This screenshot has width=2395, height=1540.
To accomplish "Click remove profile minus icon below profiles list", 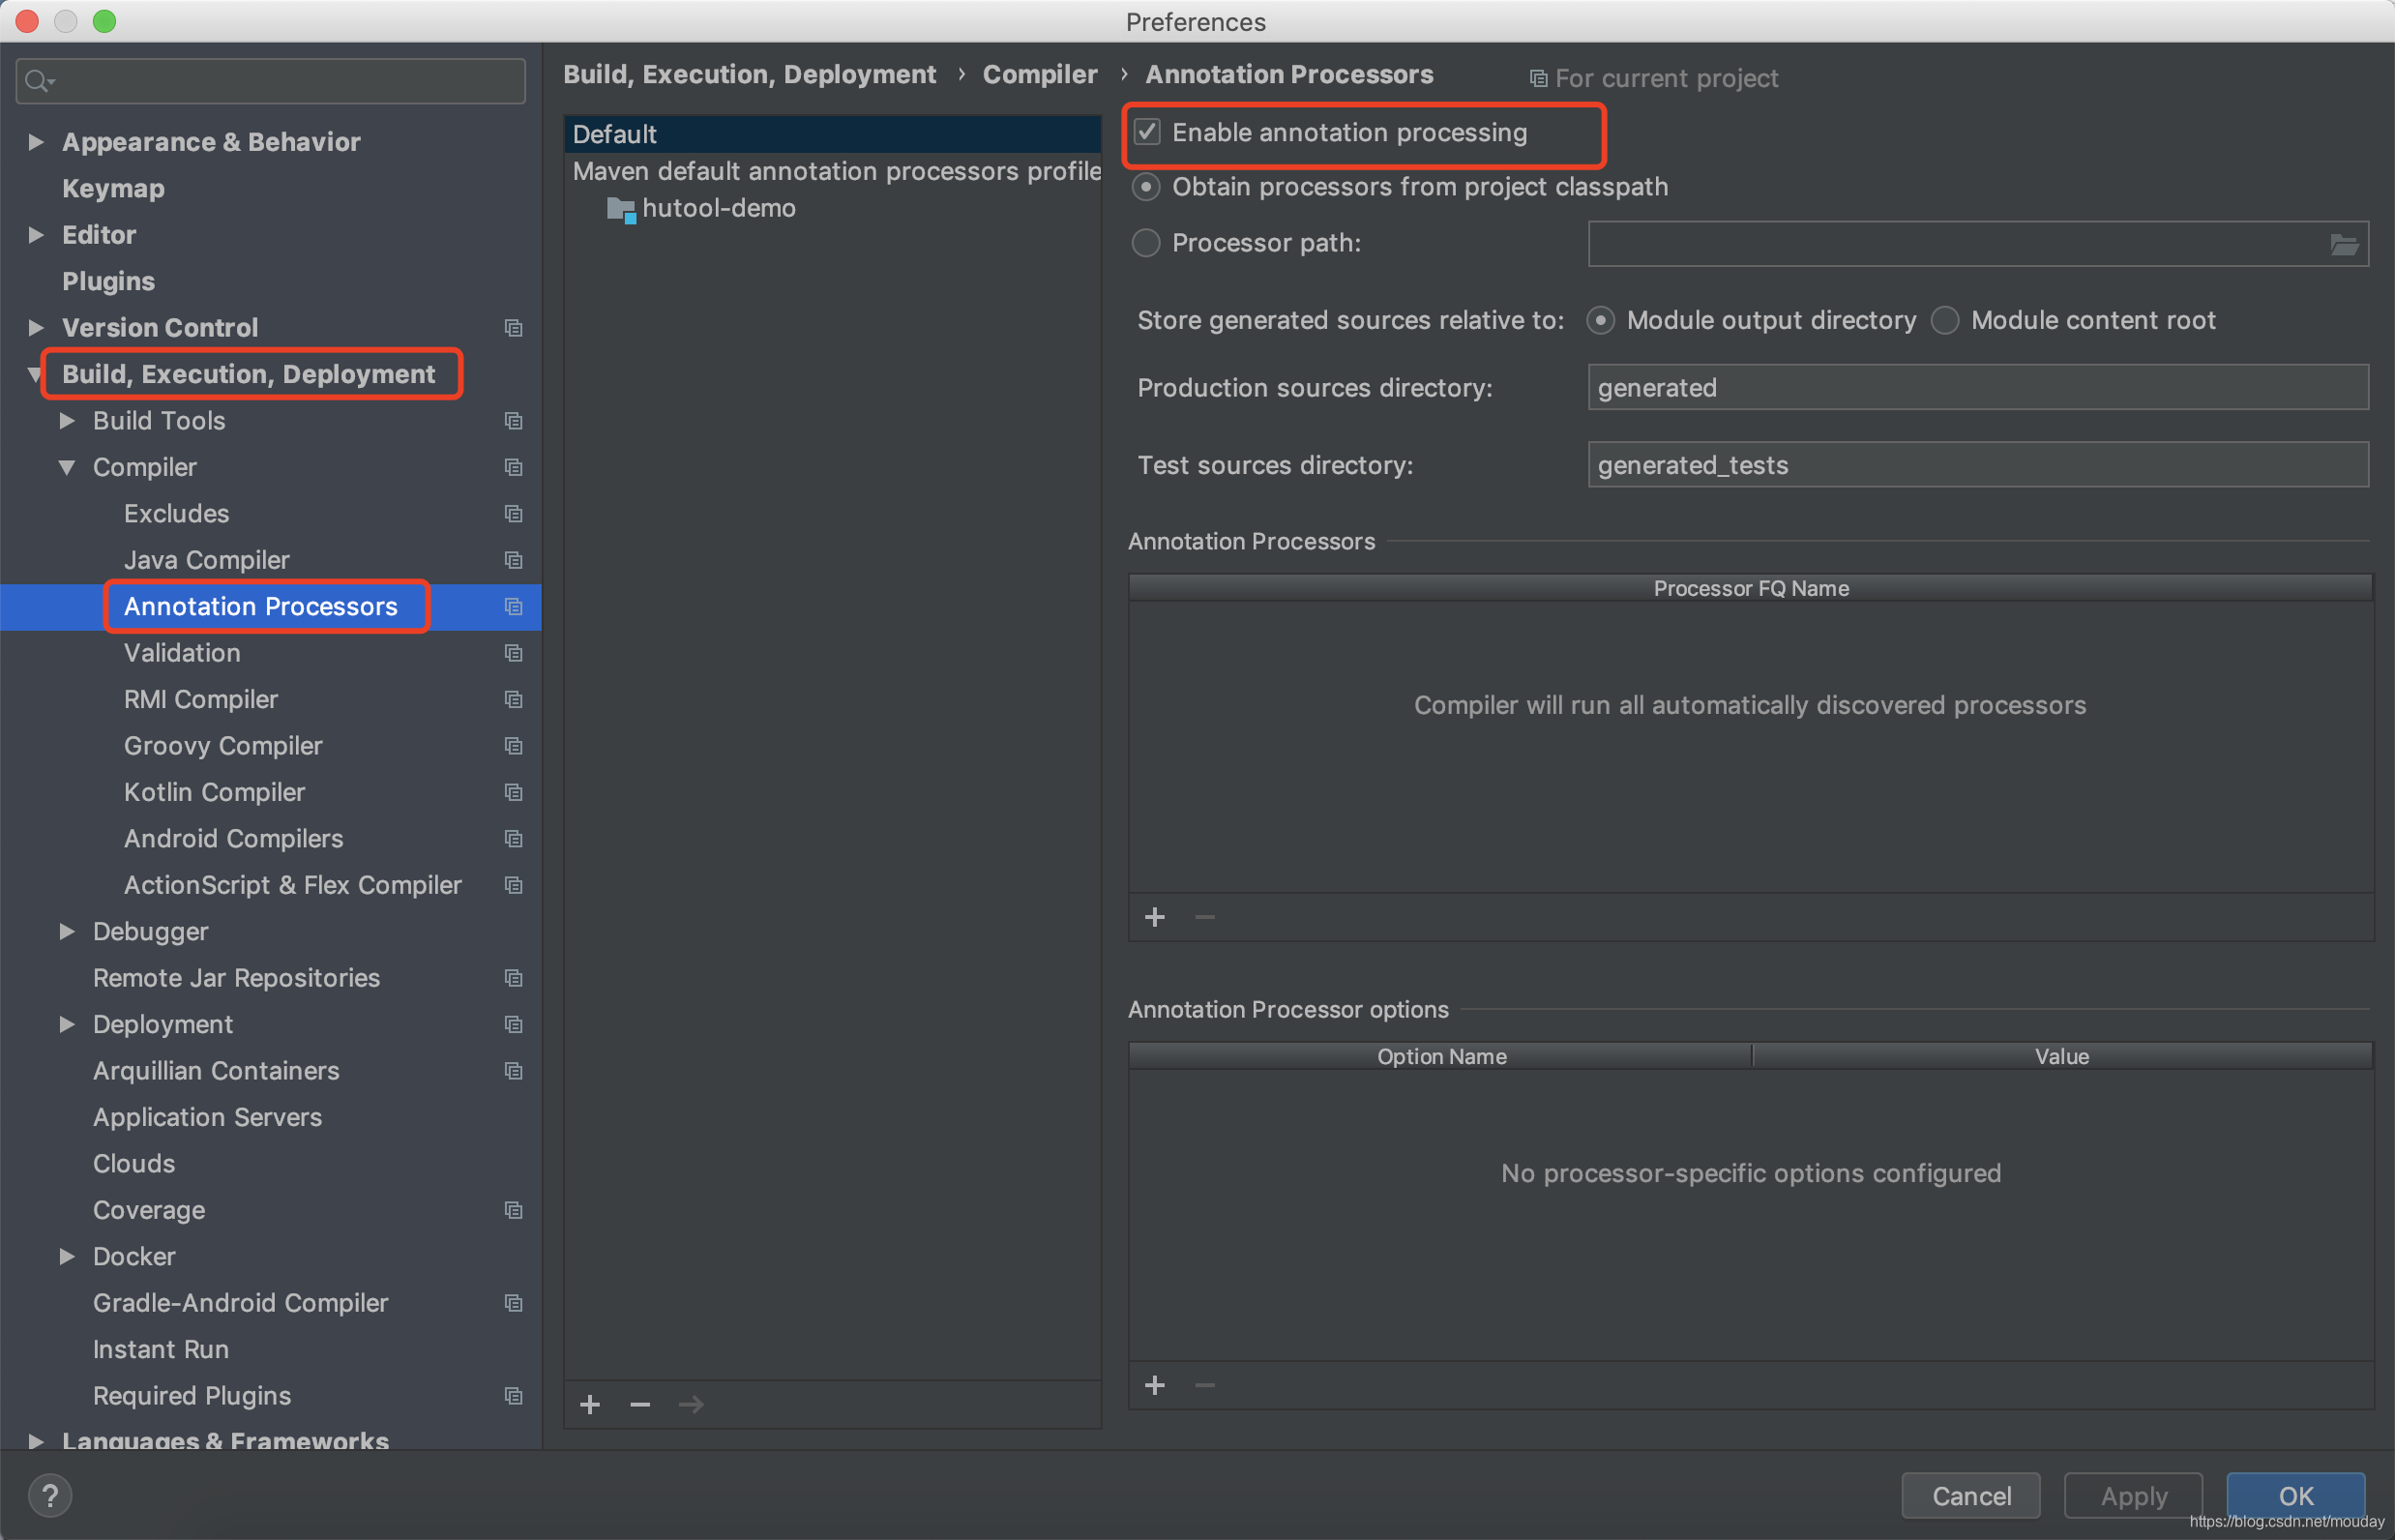I will pyautogui.click(x=640, y=1405).
